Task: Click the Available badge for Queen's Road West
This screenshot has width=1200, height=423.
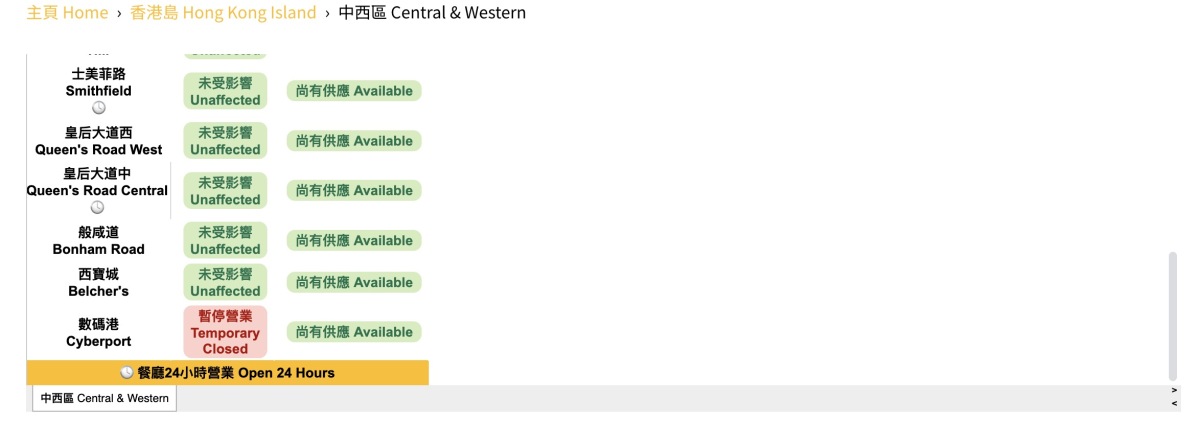Action: (x=354, y=141)
